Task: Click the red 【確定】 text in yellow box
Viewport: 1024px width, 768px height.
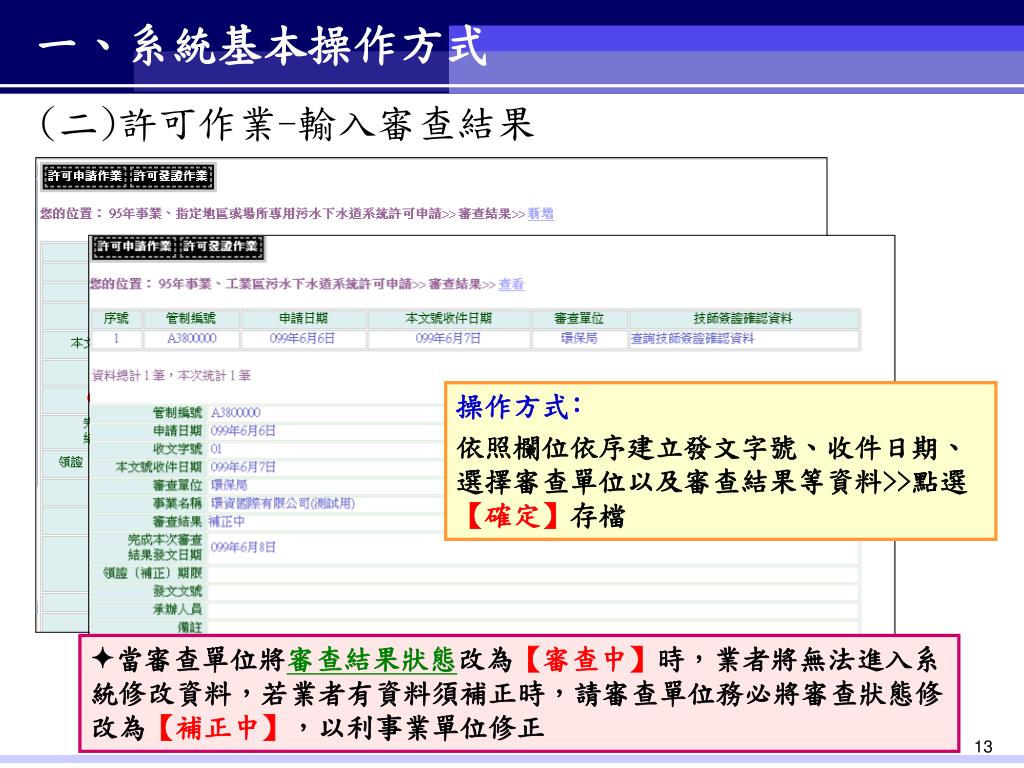Action: [x=512, y=516]
